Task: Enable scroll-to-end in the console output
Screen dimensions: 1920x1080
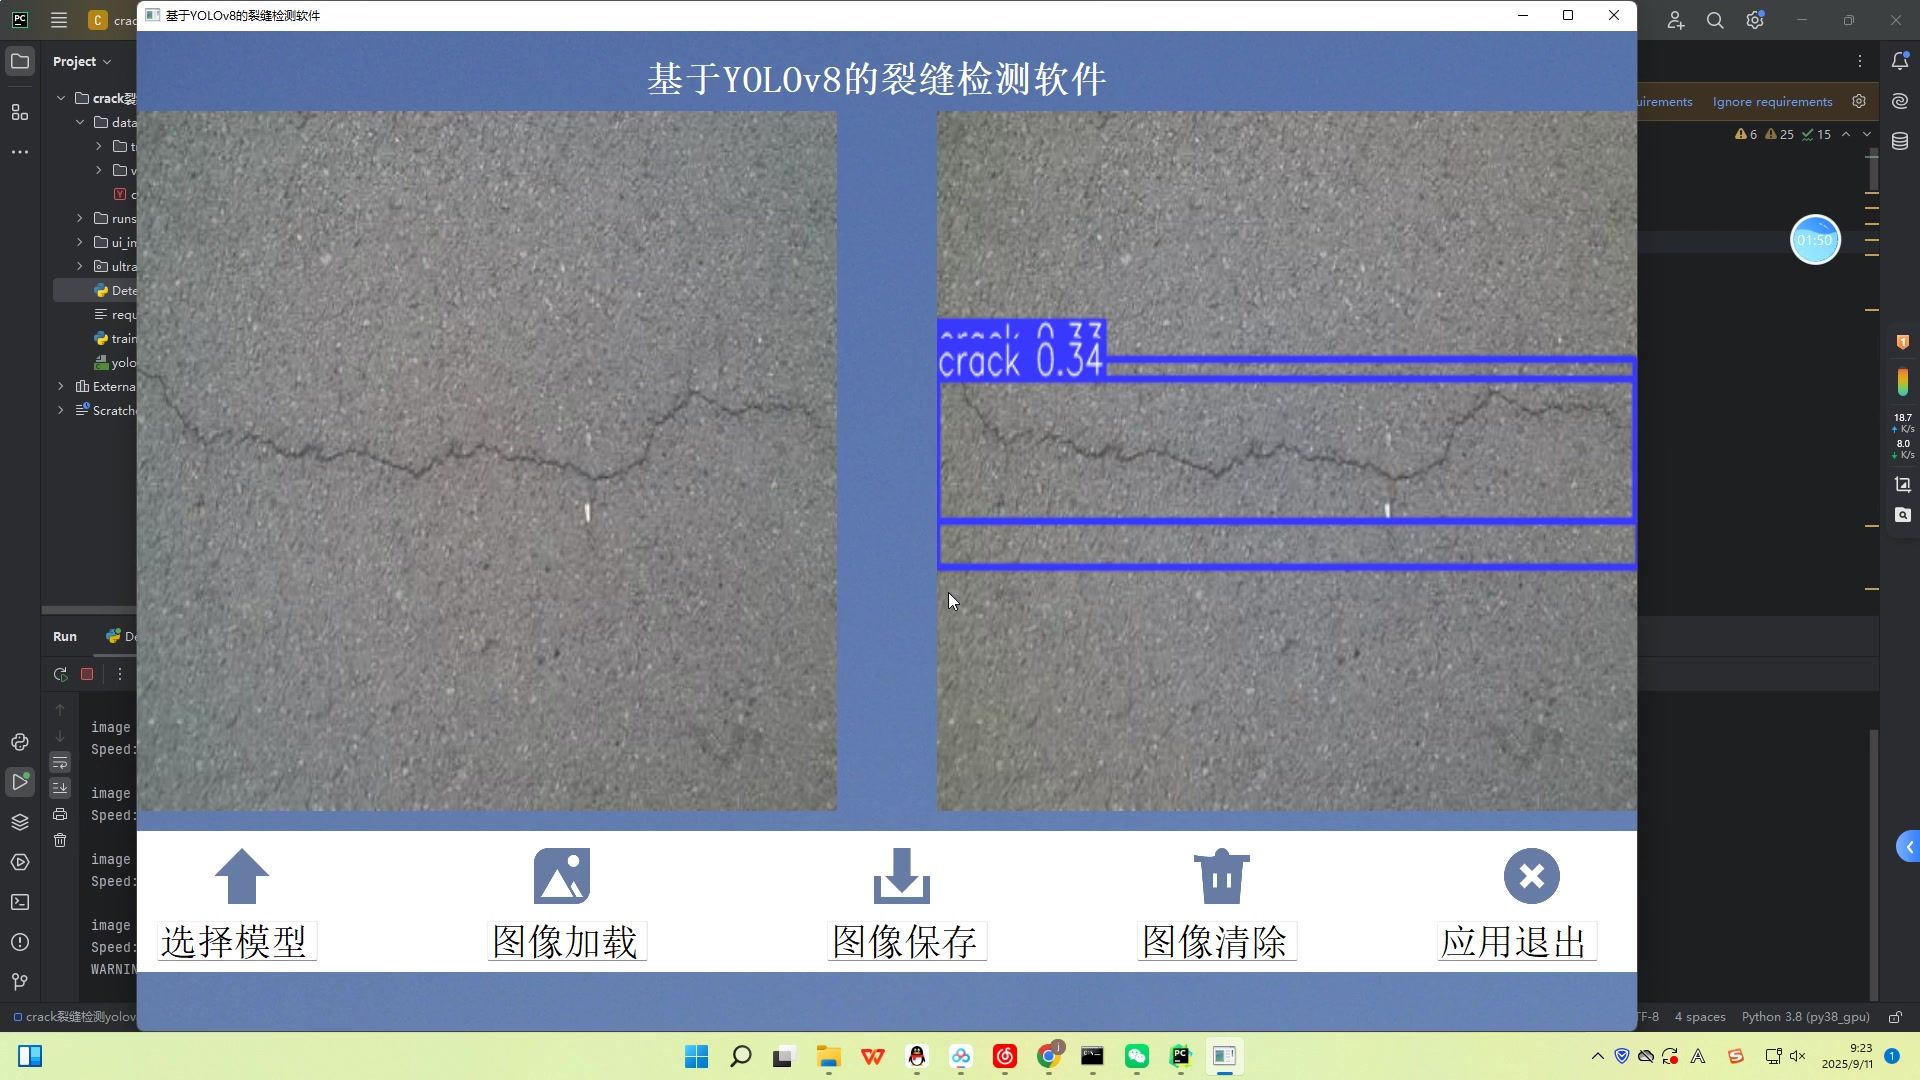Action: click(60, 788)
